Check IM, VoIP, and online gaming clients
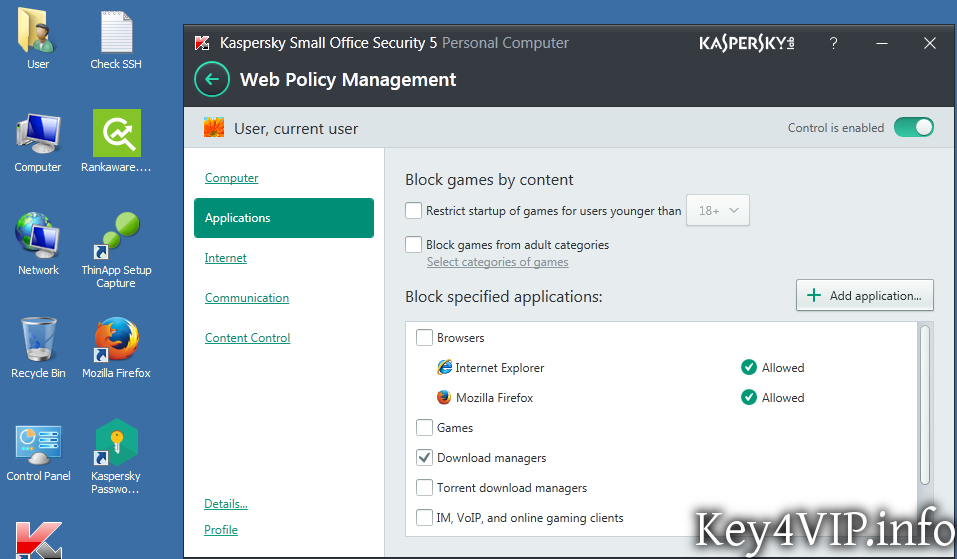 point(424,517)
